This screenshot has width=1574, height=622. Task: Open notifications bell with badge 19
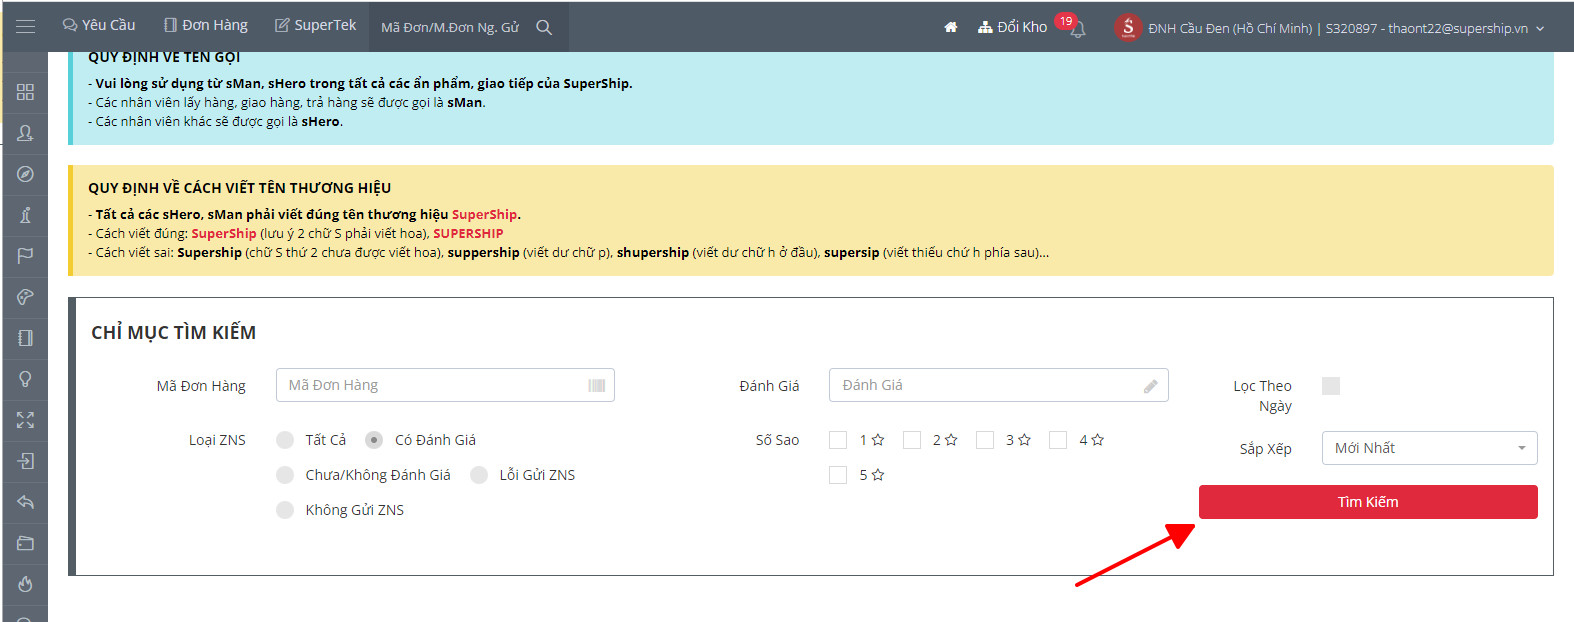coord(1077,30)
